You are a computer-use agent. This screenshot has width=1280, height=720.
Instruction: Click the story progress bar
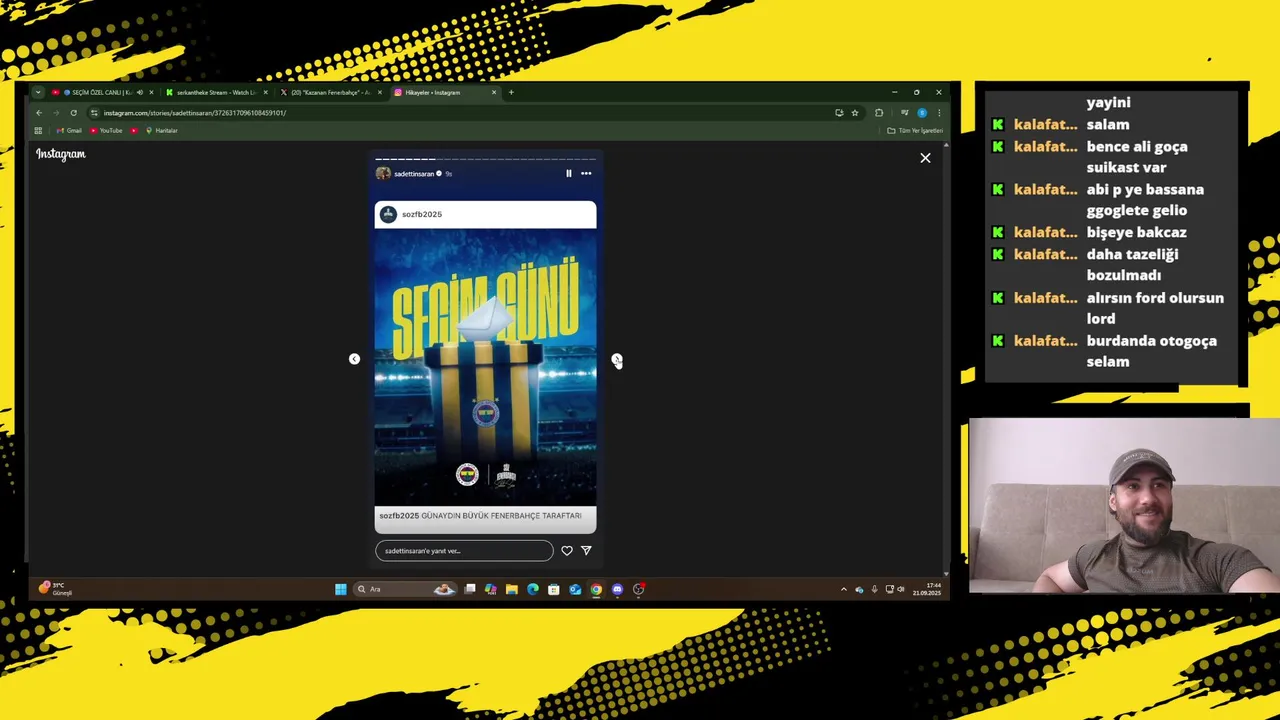pos(485,159)
